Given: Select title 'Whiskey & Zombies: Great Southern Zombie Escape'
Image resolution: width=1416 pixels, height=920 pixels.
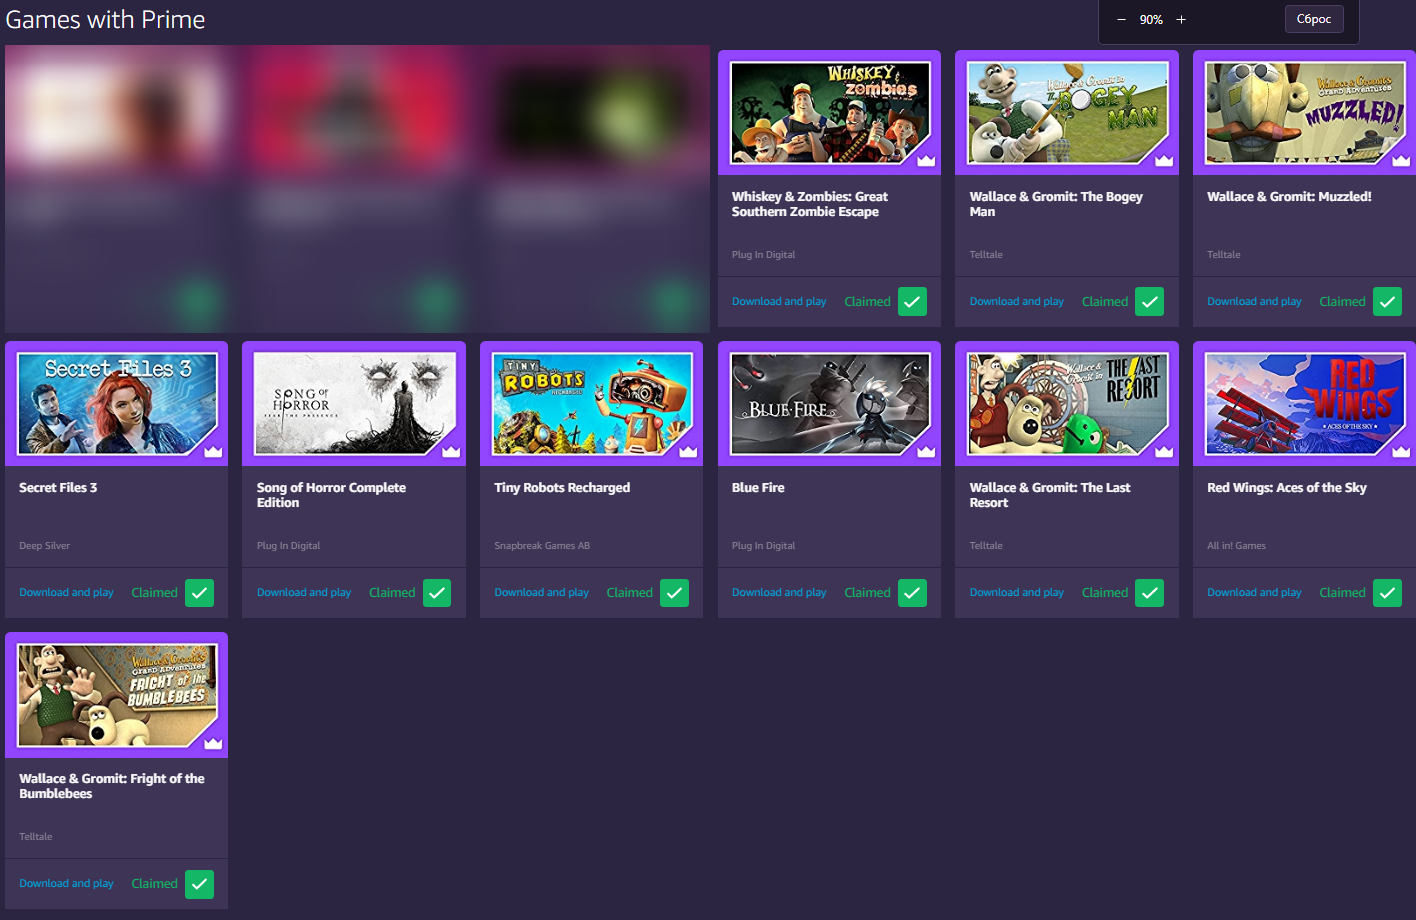Looking at the screenshot, I should (810, 204).
